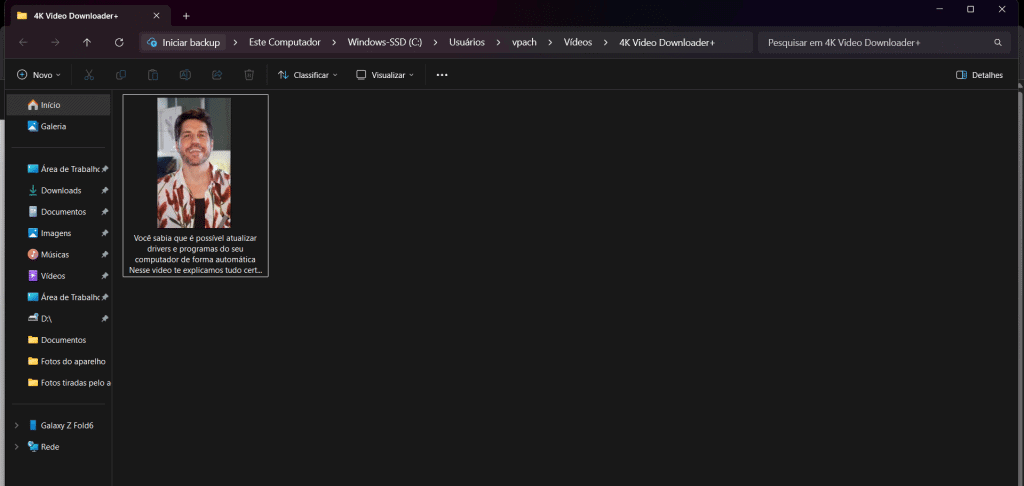Viewport: 1024px width, 486px height.
Task: Go up one folder level
Action: (x=87, y=43)
